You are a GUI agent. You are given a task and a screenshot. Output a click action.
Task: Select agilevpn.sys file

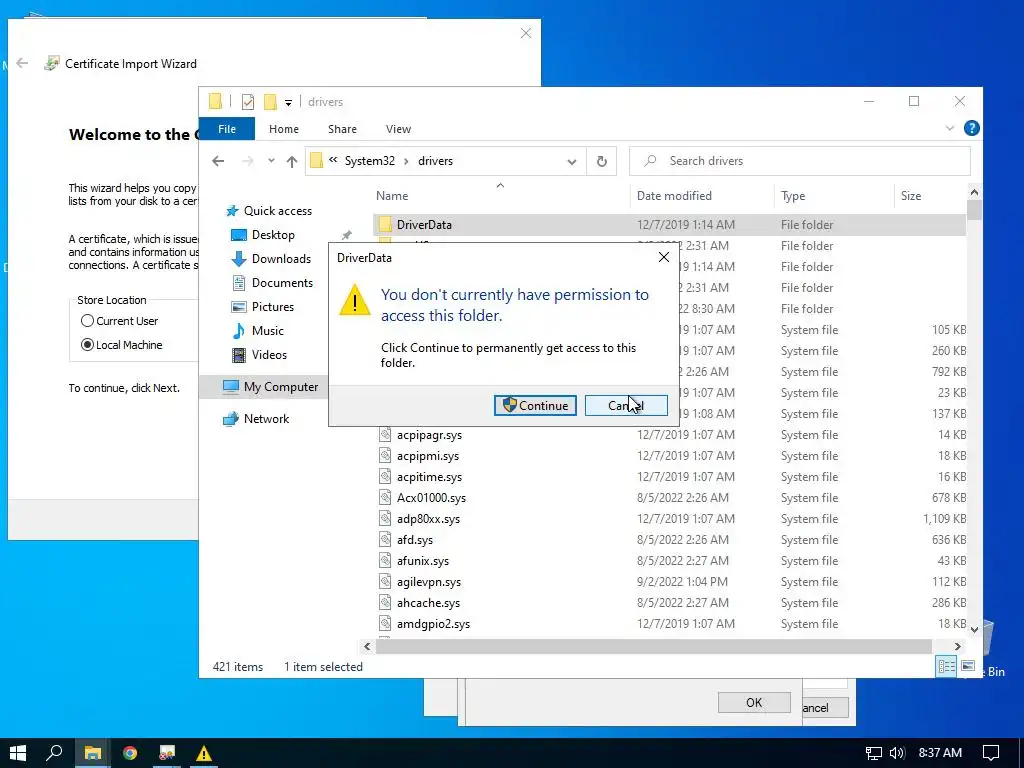pos(428,581)
